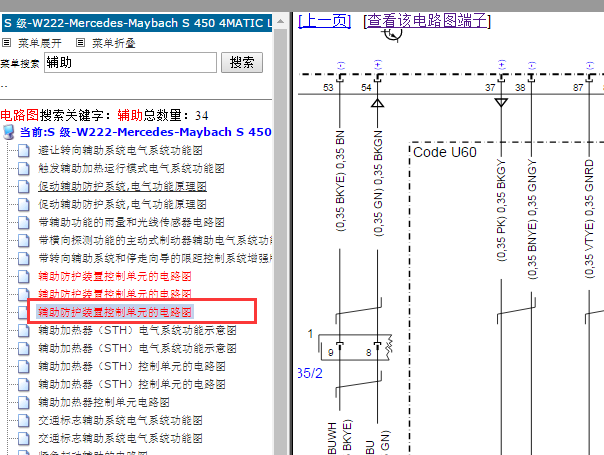Click connector pin 9 of component 35/2
604x455 pixels.
pyautogui.click(x=331, y=353)
